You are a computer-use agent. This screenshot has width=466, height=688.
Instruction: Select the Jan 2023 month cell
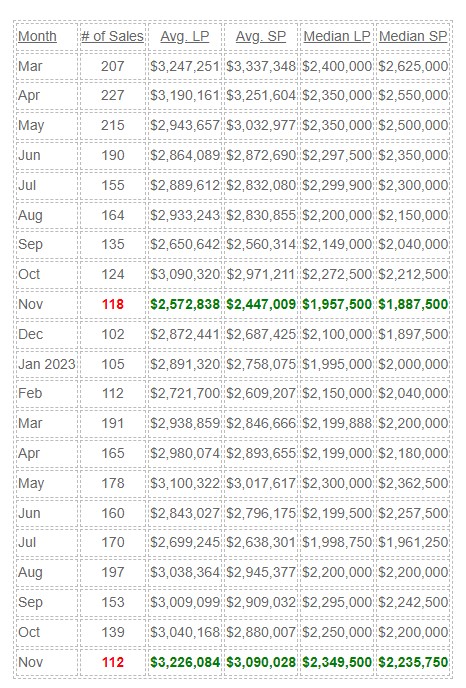(47, 364)
